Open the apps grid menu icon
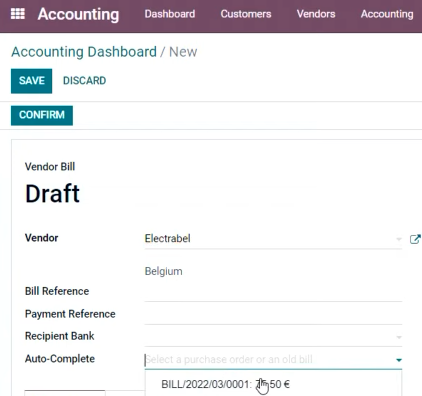The image size is (422, 396). coord(18,14)
